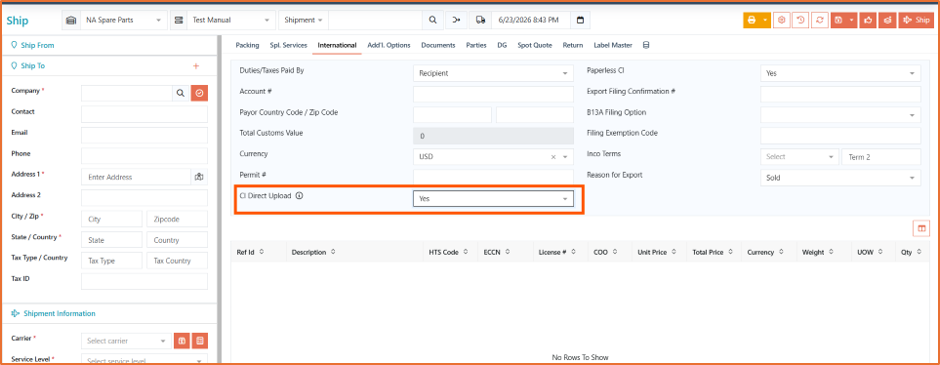Expand the print button dropdown arrow
The height and width of the screenshot is (365, 940).
766,20
